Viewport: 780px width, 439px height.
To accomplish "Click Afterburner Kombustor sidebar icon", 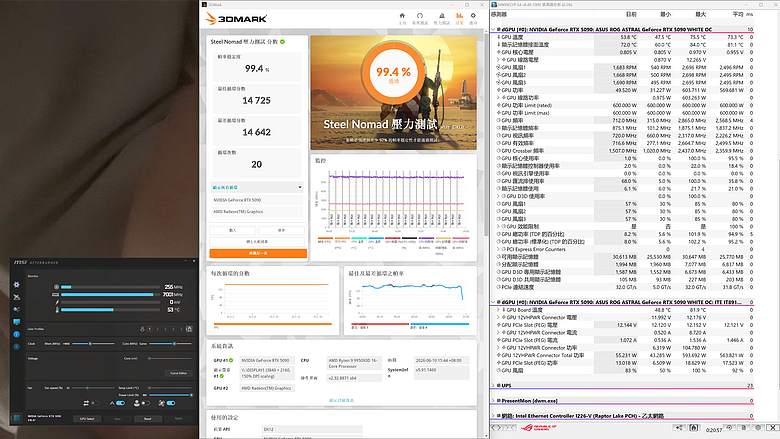I will tap(16, 347).
